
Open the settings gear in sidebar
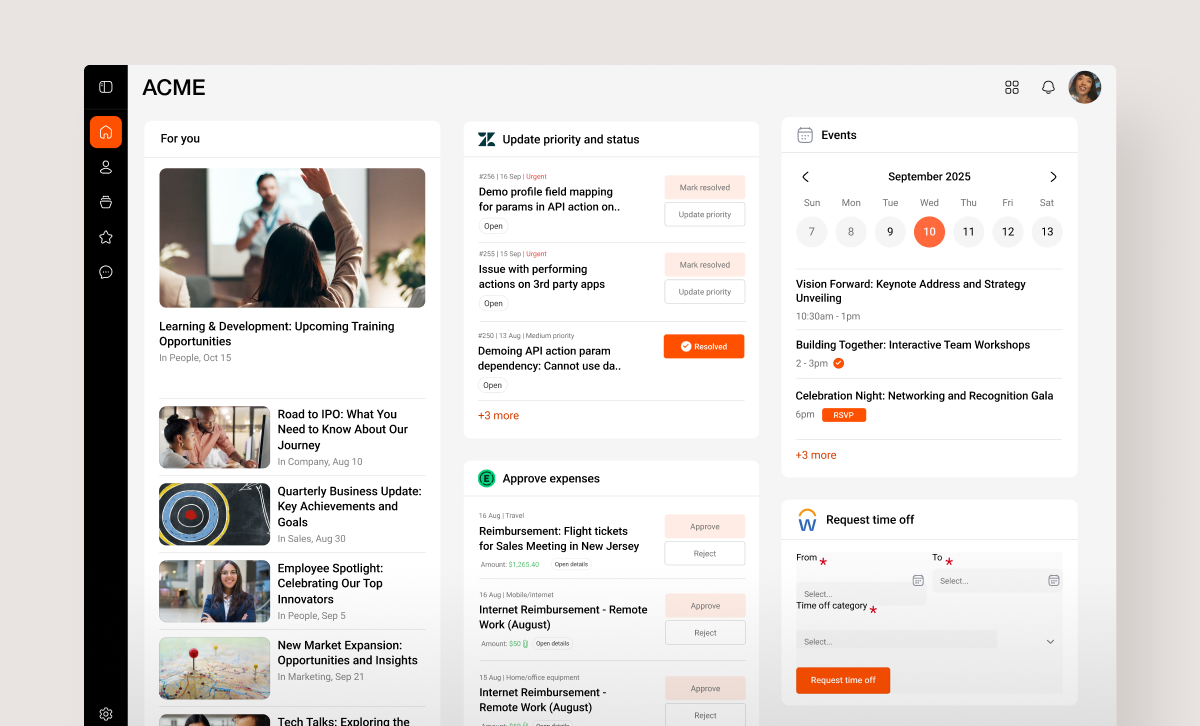coord(106,714)
